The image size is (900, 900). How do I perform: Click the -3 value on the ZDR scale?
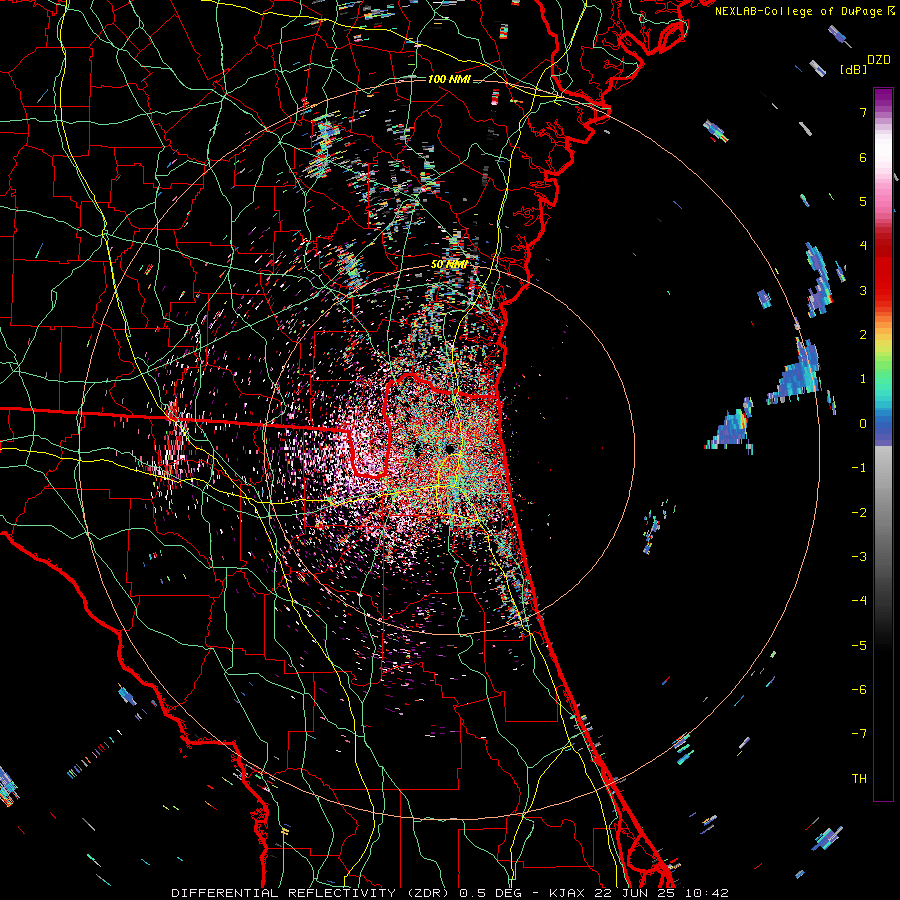859,556
